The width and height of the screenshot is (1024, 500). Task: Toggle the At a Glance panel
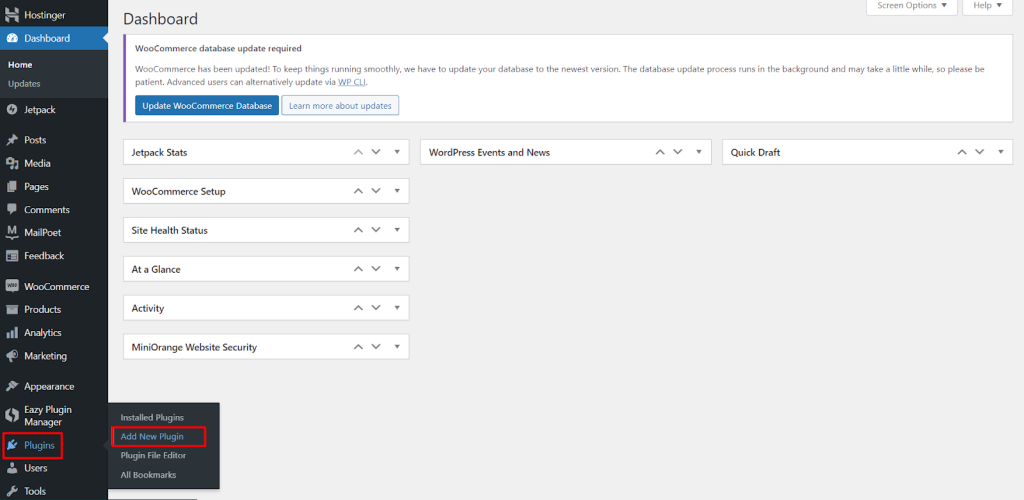pyautogui.click(x=397, y=269)
